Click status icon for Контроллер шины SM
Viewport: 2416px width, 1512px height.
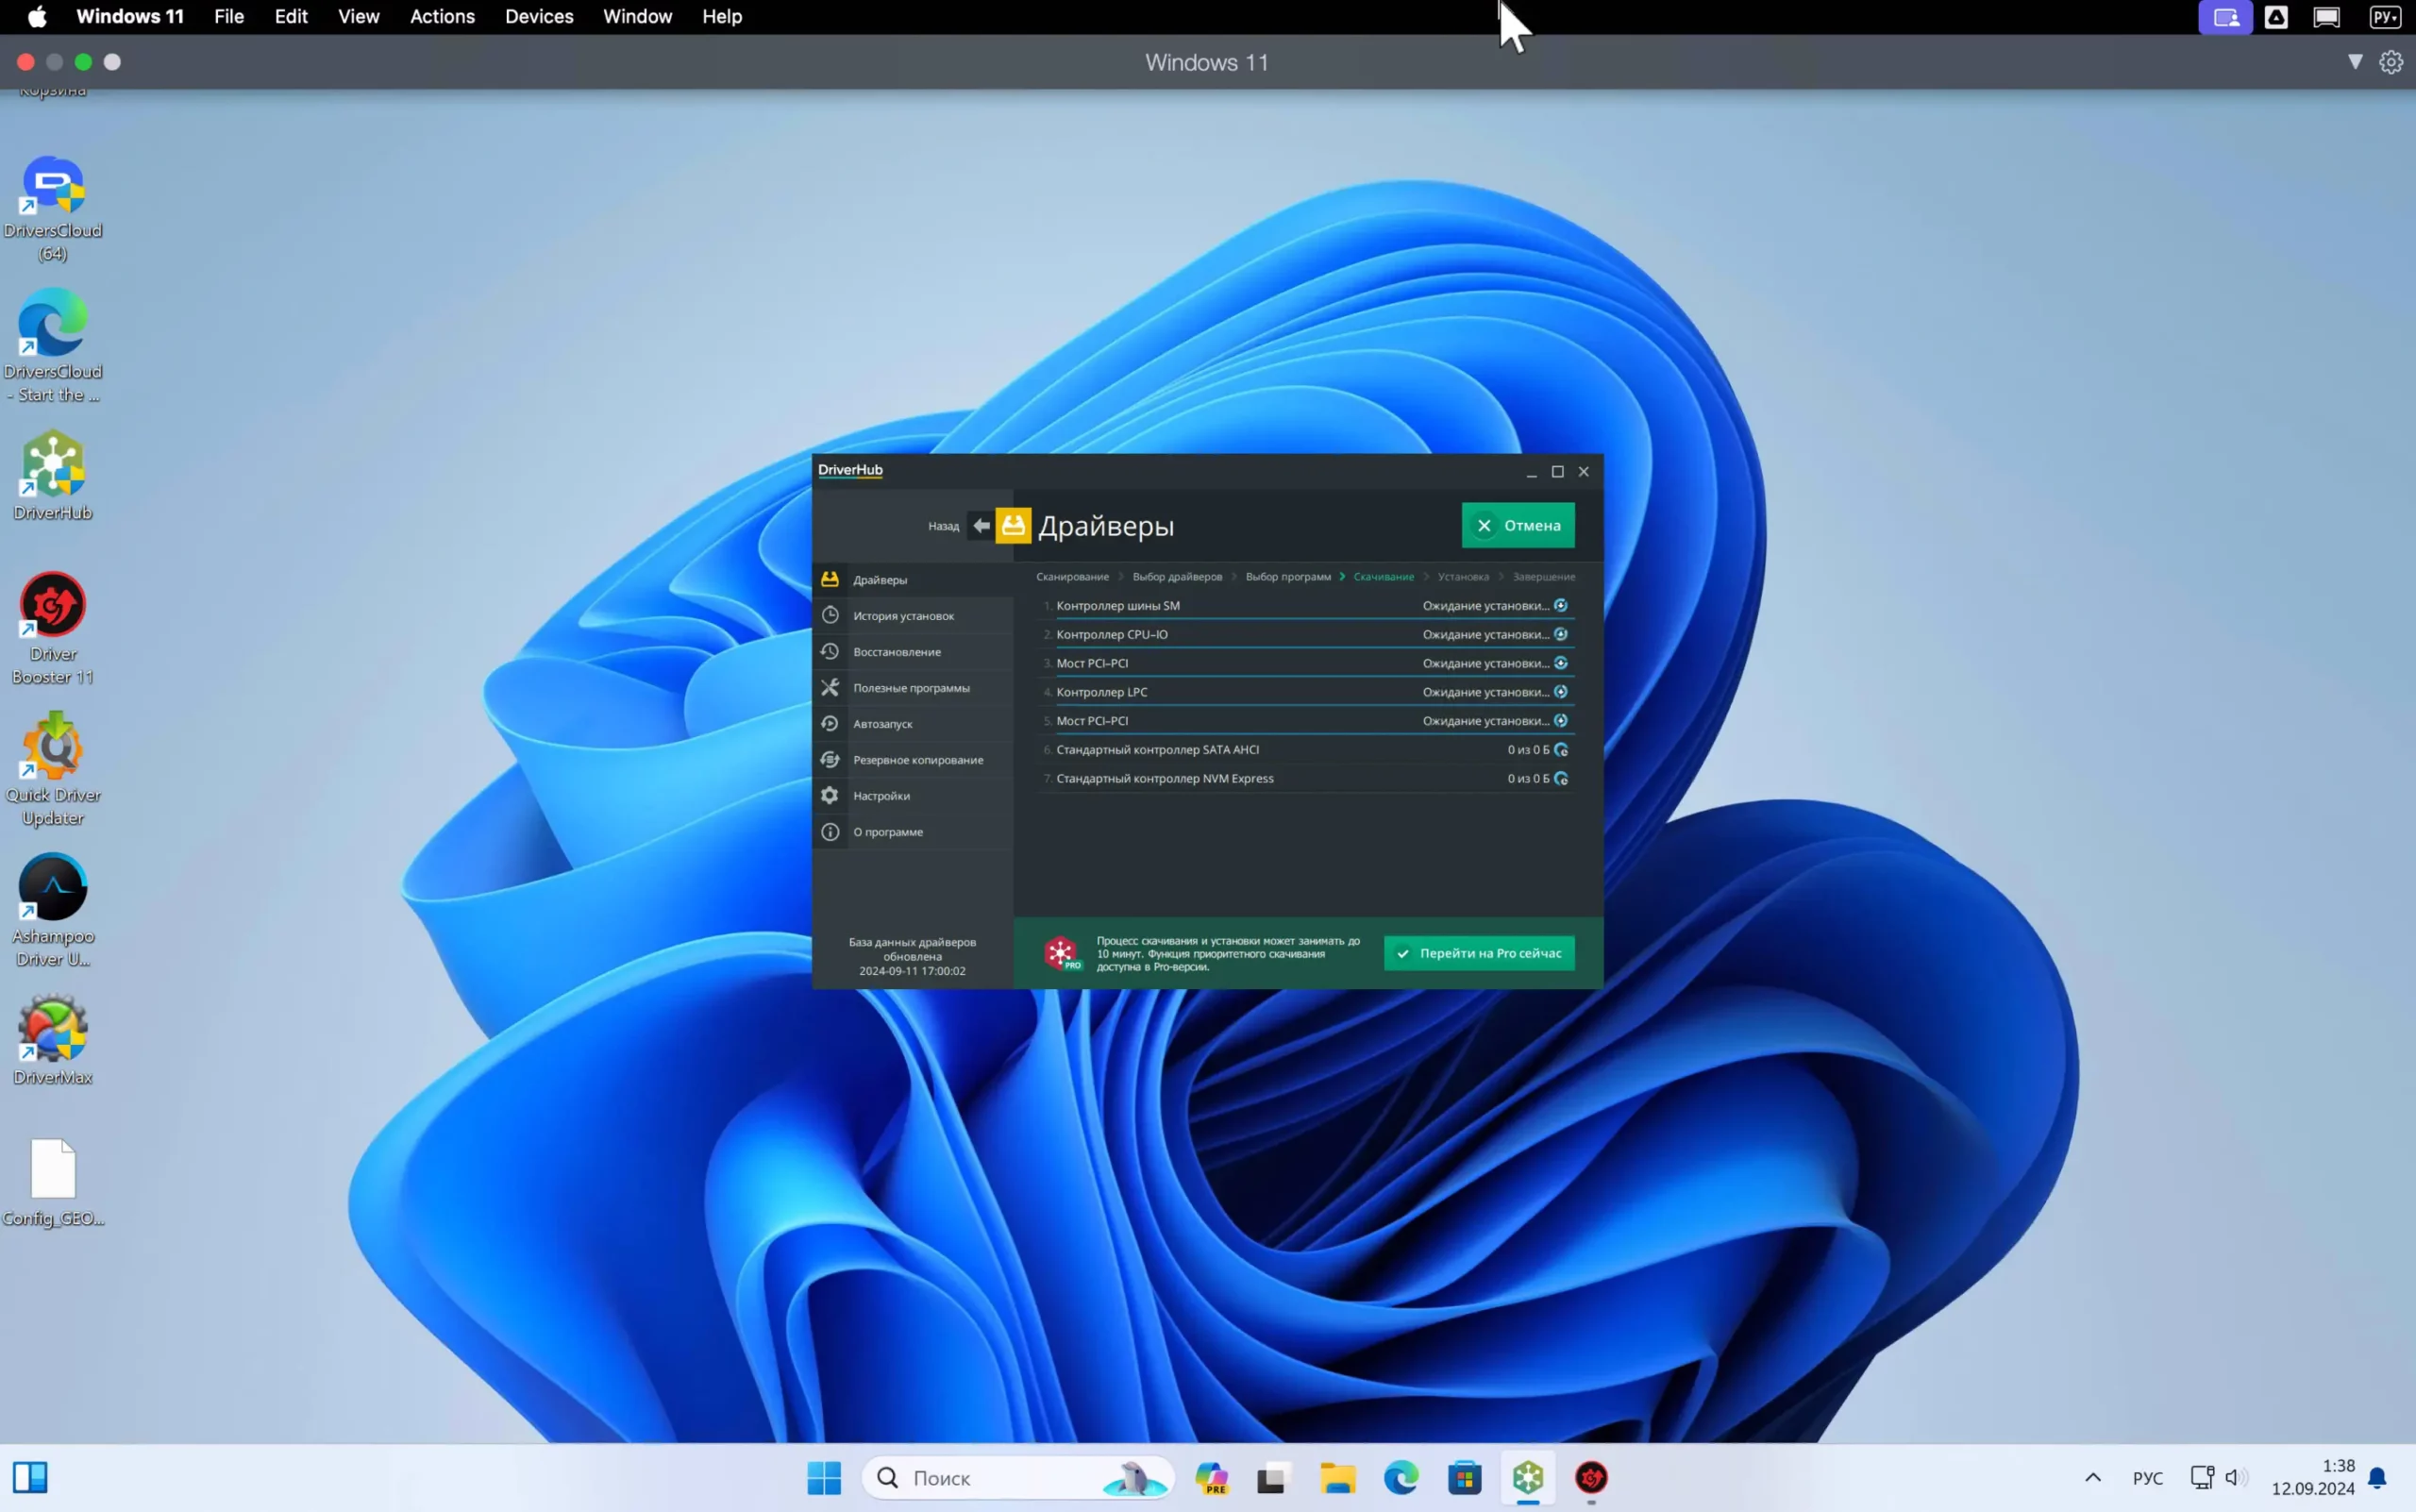1561,606
